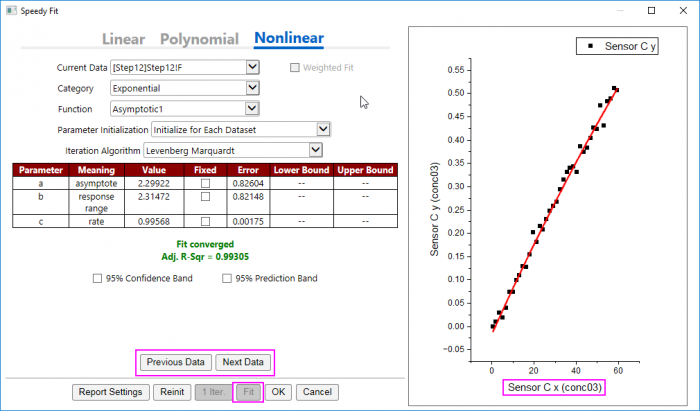Select the Nonlinear tab
700x411 pixels.
[x=288, y=40]
